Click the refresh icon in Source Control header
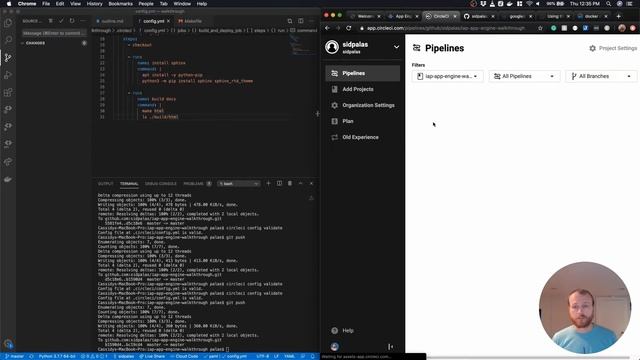This screenshot has height=360, width=640. [x=72, y=21]
